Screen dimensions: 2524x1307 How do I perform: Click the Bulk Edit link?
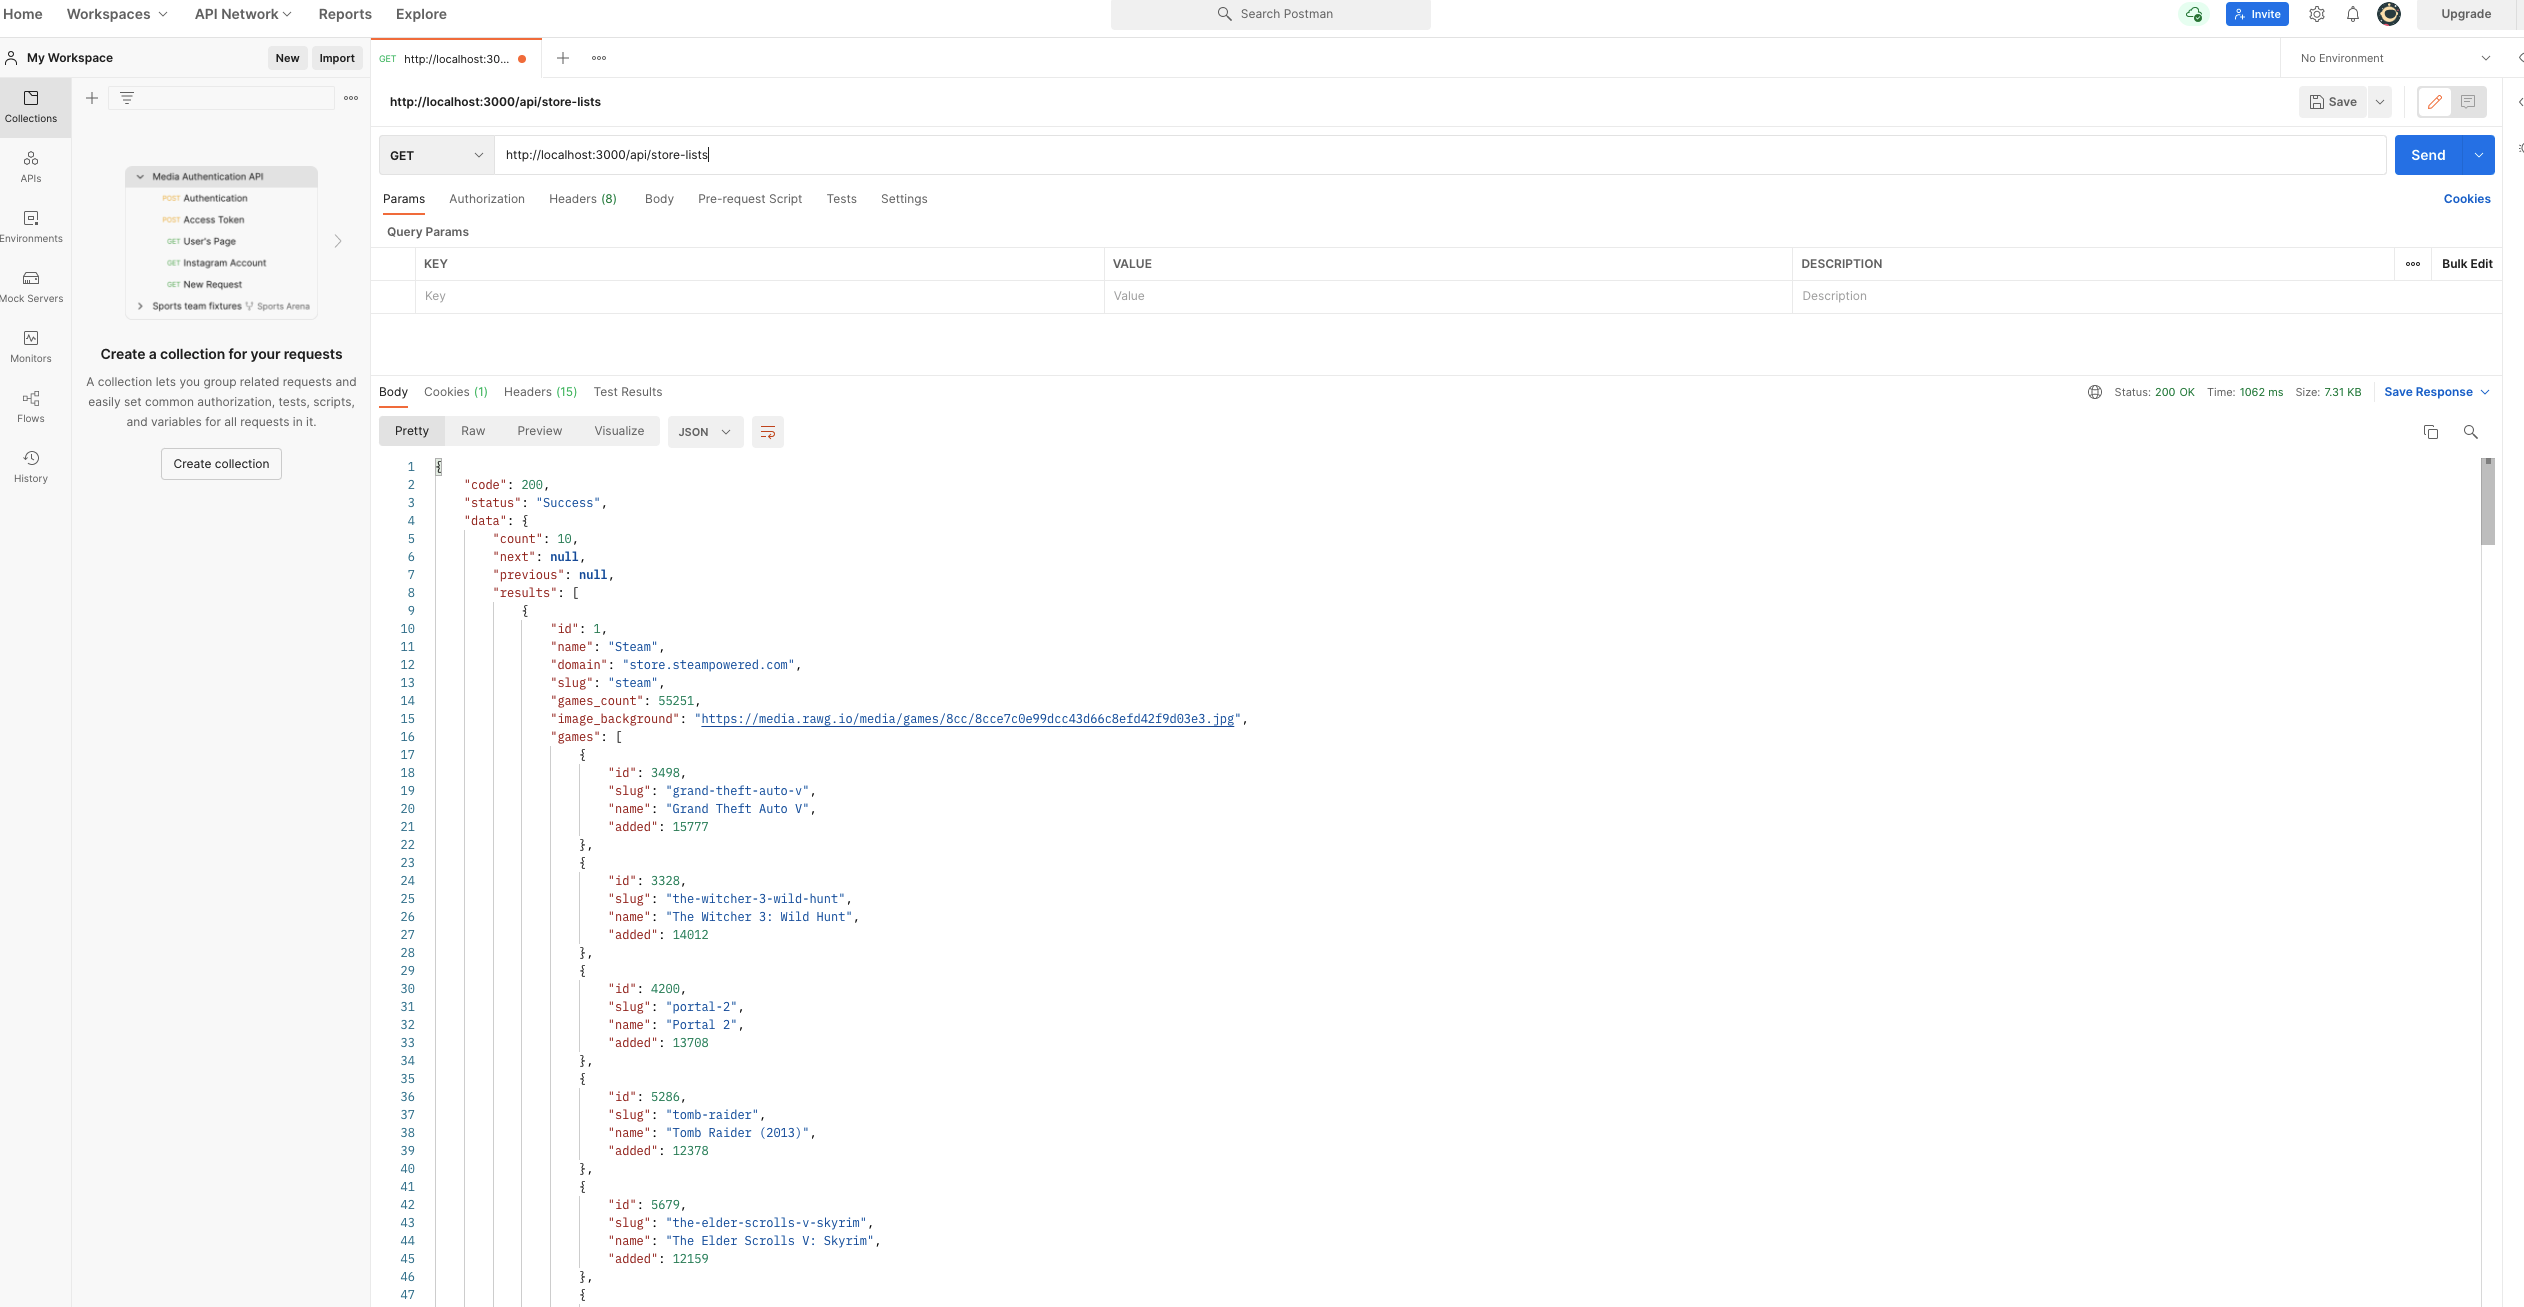2467,264
